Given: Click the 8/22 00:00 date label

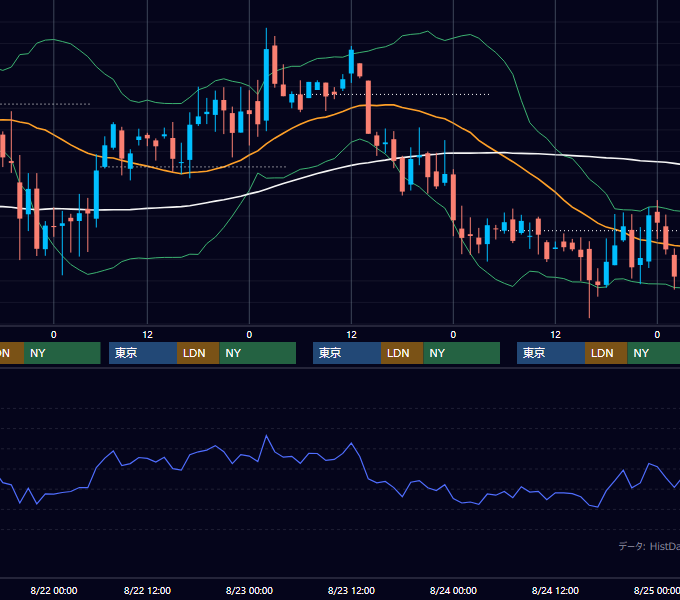Looking at the screenshot, I should click(54, 590).
